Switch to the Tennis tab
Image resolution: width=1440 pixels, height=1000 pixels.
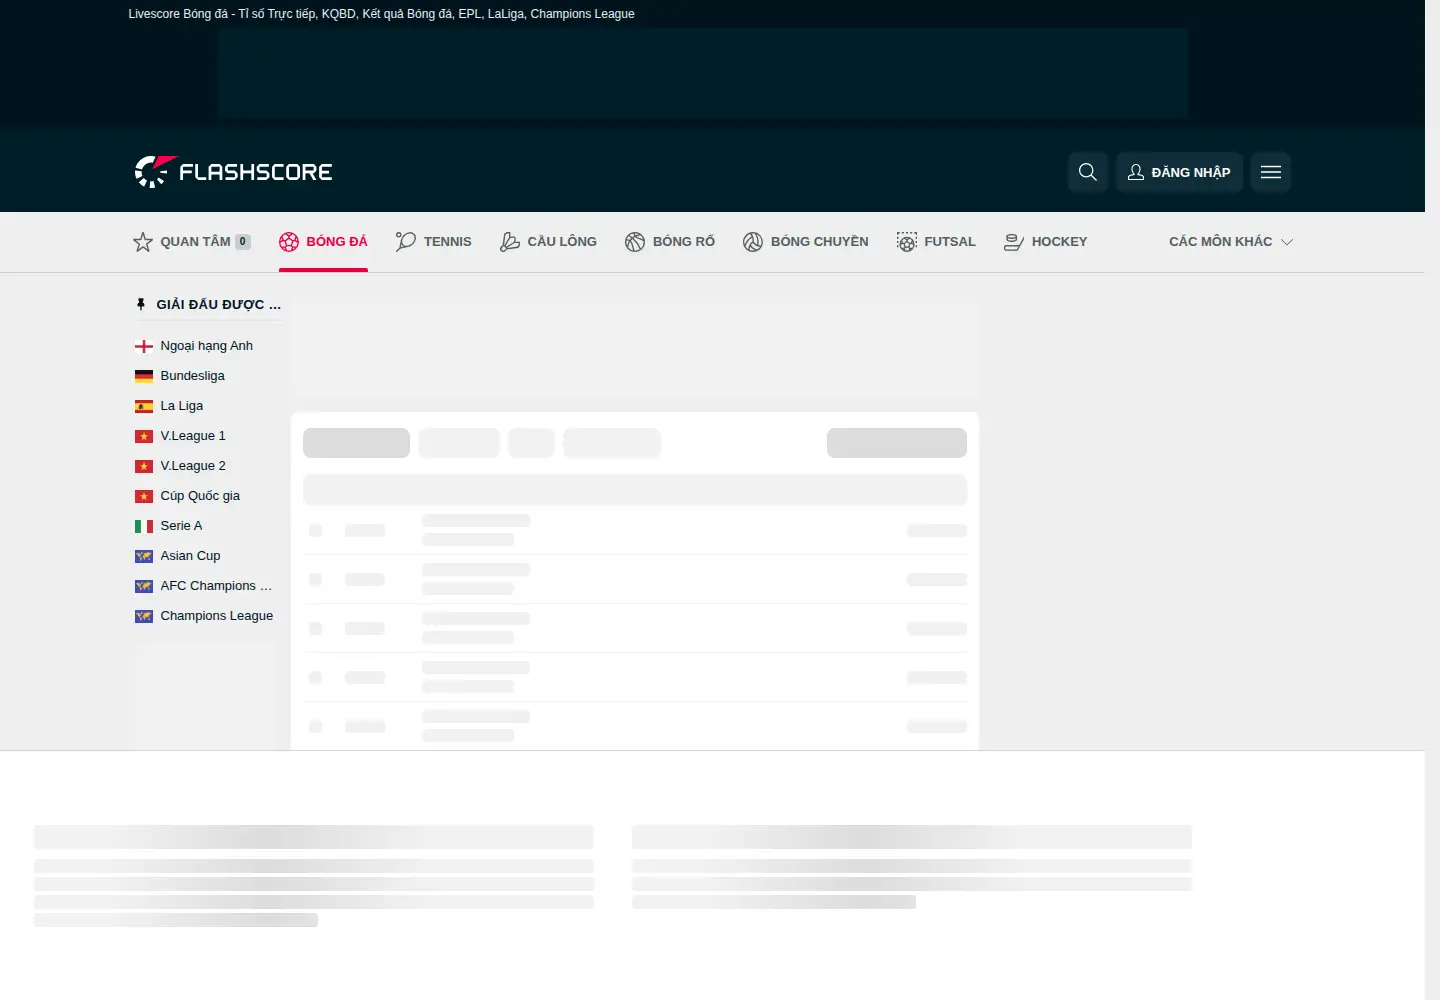tap(434, 242)
